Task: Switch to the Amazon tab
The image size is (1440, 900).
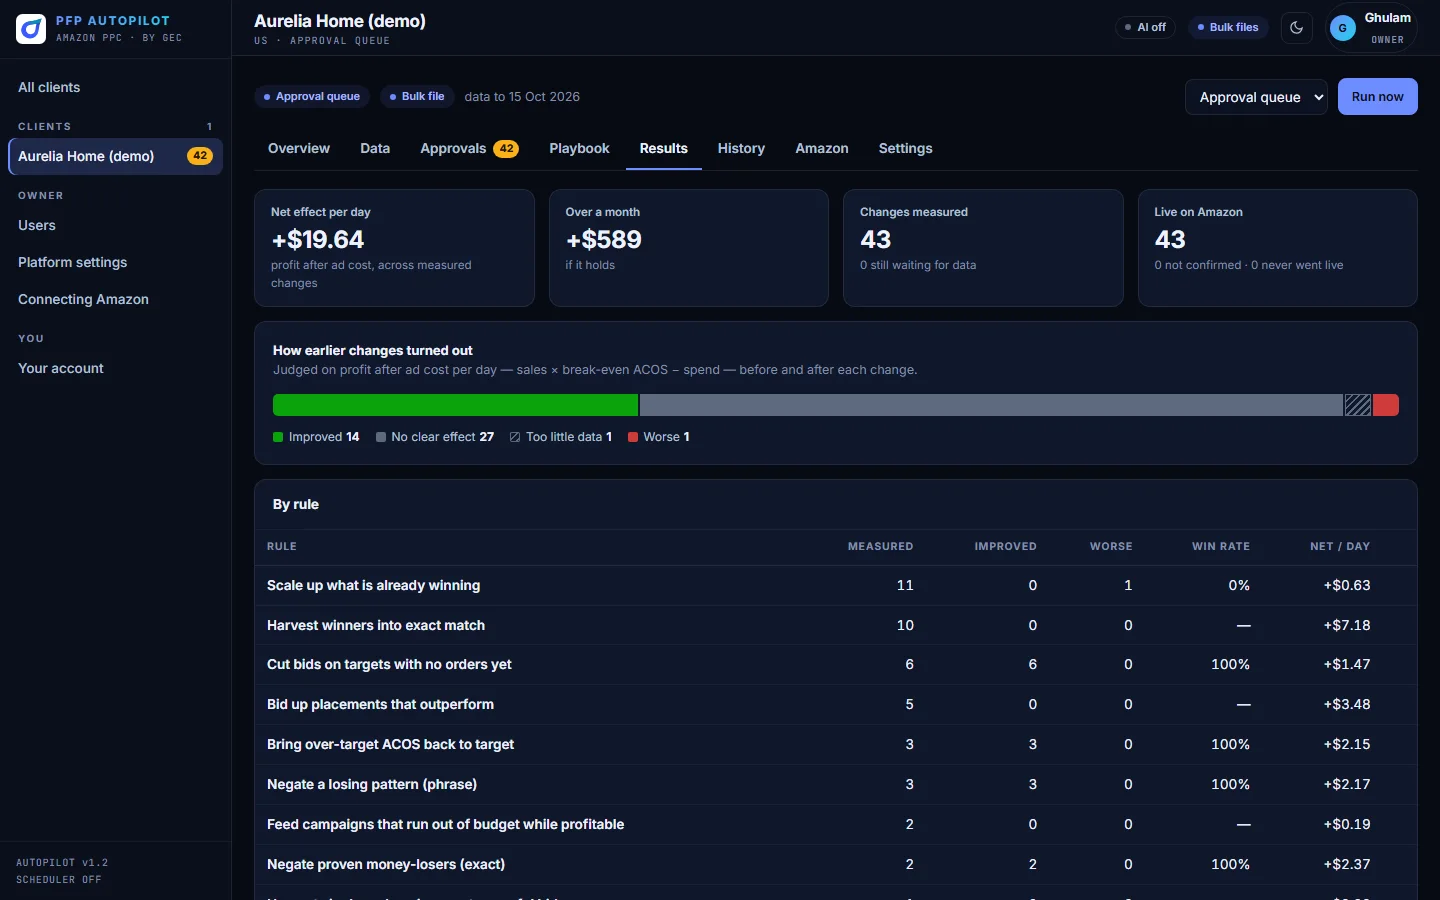Action: pyautogui.click(x=822, y=148)
